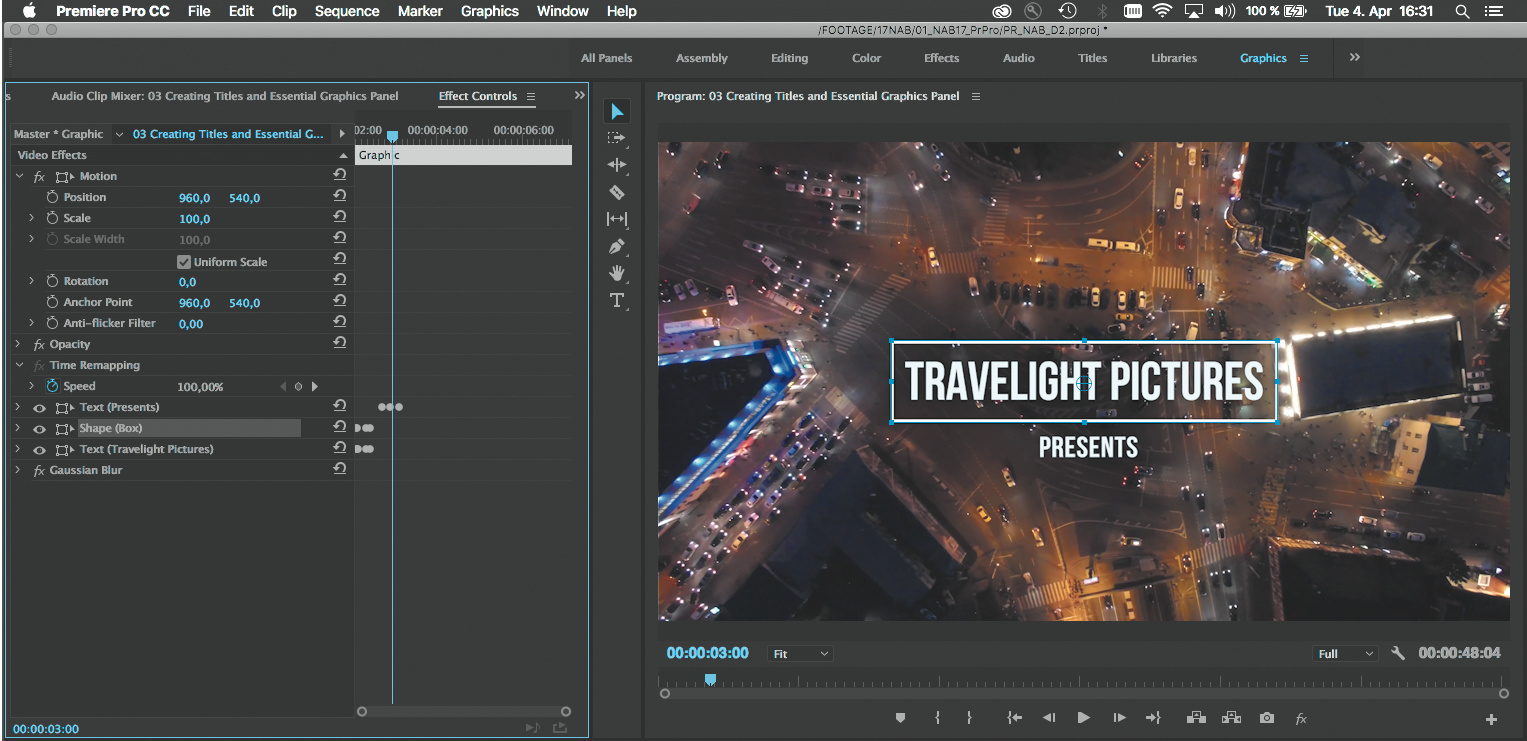Open the Sequence menu
The height and width of the screenshot is (741, 1527).
pos(347,11)
